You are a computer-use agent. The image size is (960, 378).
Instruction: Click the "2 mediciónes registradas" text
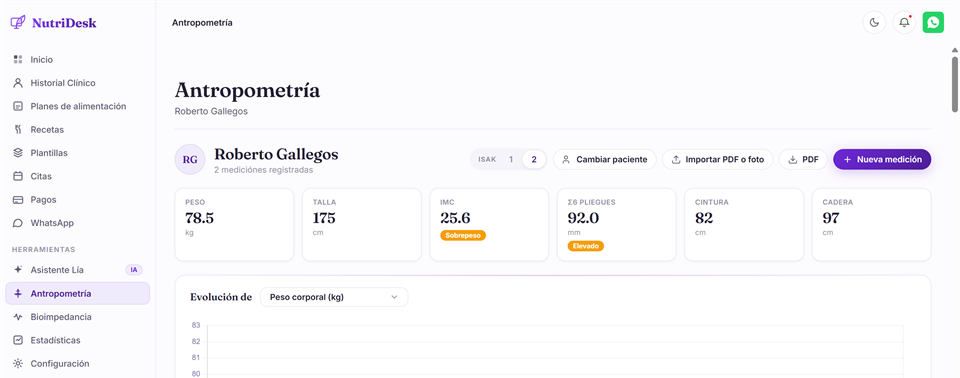coord(263,170)
